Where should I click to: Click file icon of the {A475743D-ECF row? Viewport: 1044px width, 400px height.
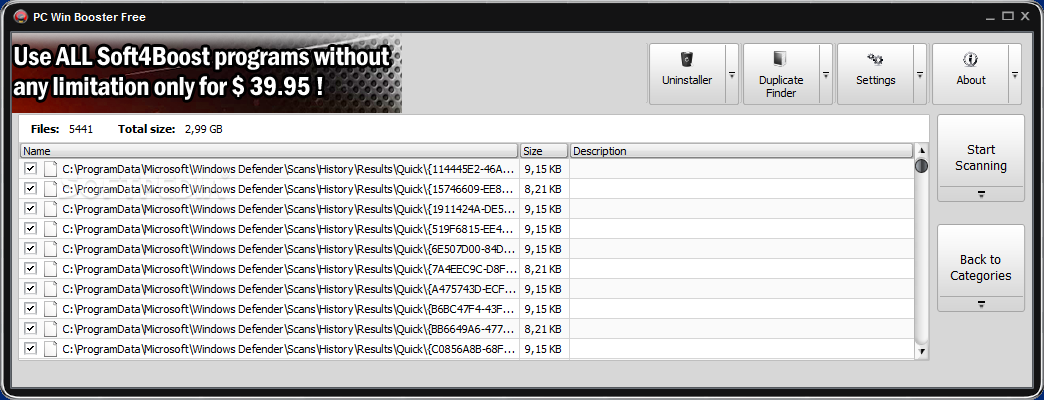click(51, 289)
